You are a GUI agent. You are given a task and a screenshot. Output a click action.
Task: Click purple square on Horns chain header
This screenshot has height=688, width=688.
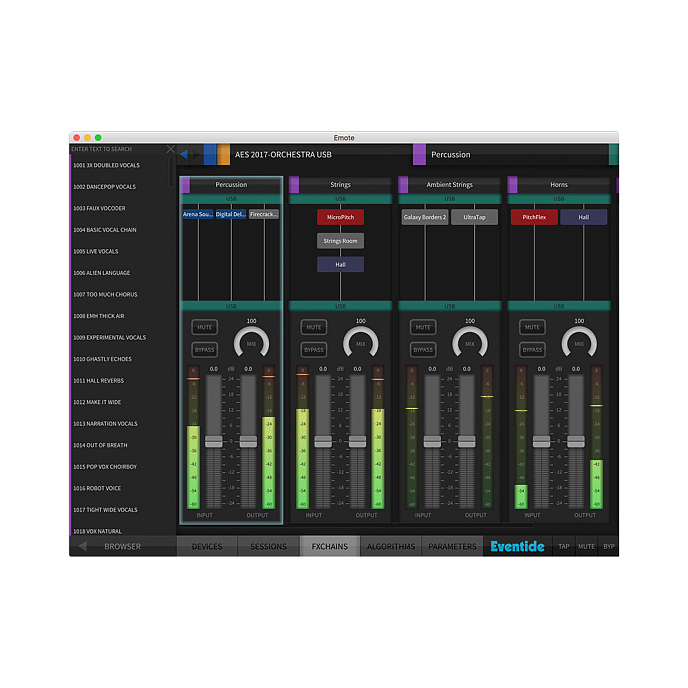tap(512, 185)
